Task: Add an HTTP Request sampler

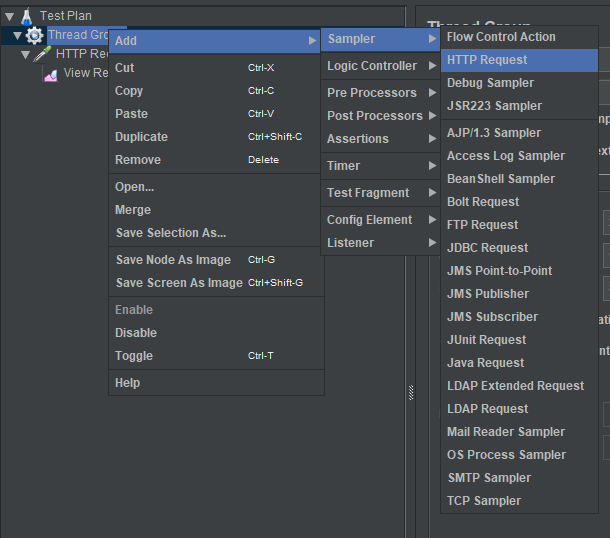Action: [519, 60]
